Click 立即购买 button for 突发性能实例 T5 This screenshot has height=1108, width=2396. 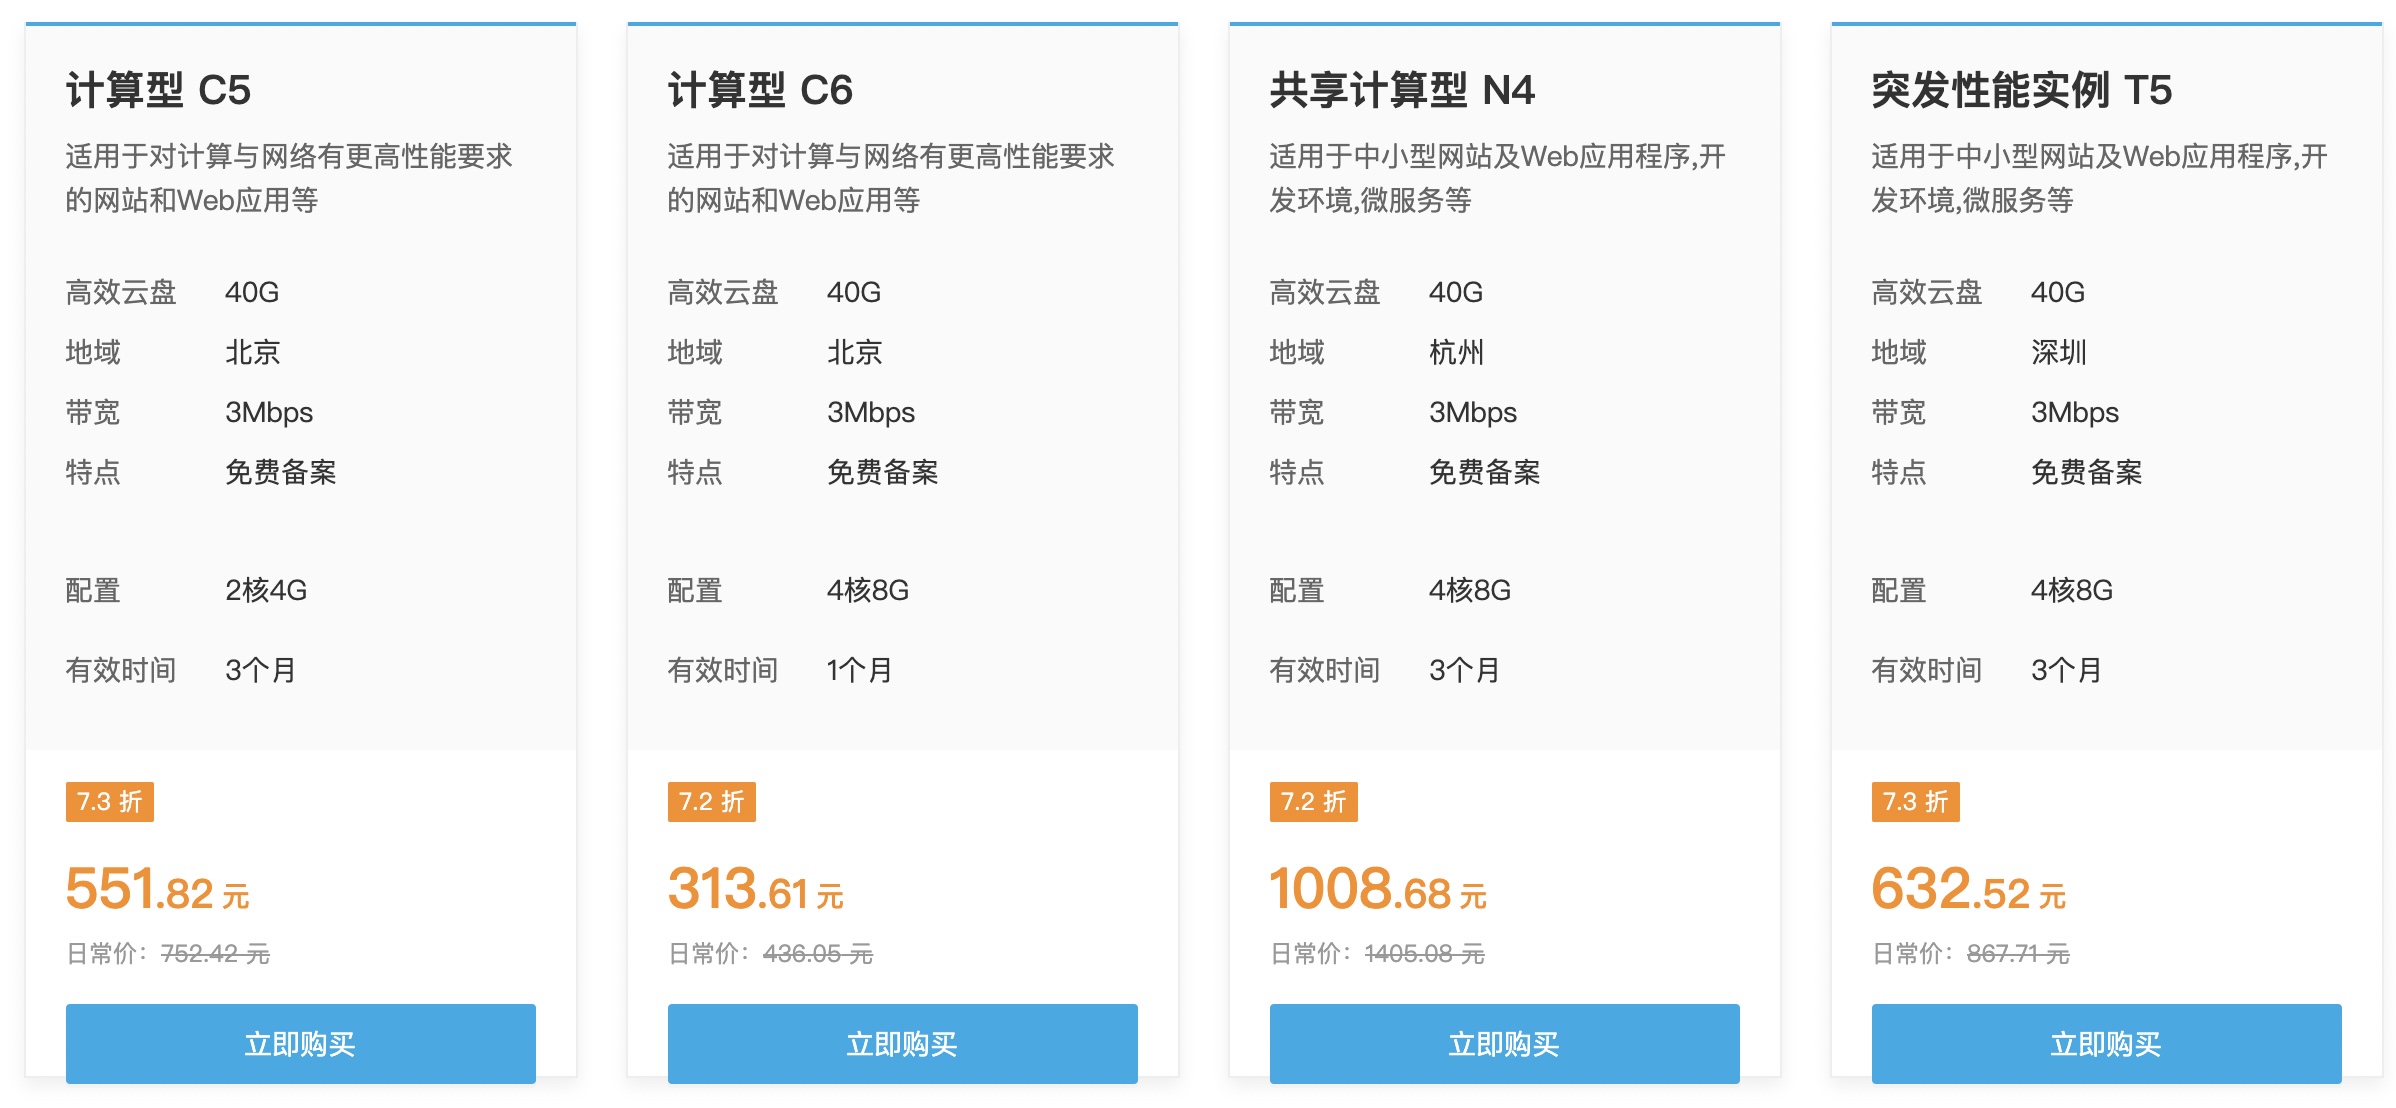2107,1043
